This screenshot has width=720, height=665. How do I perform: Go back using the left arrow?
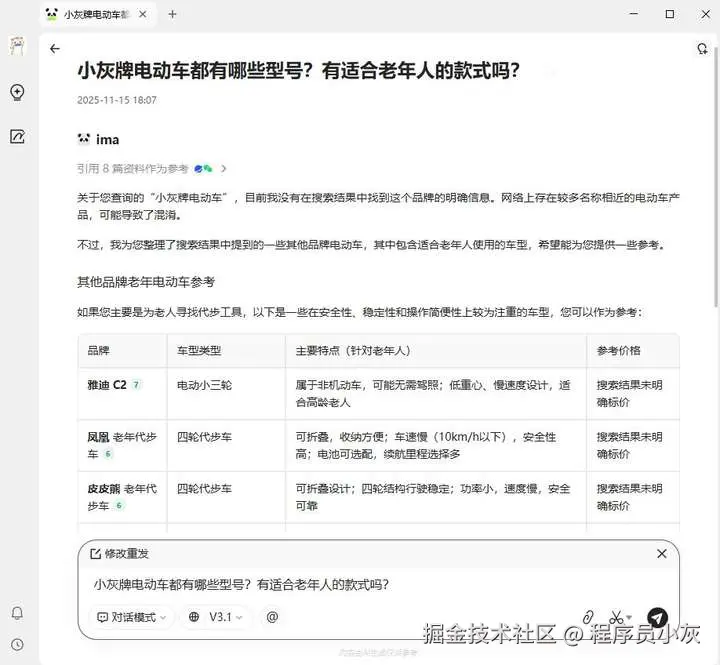(x=55, y=49)
